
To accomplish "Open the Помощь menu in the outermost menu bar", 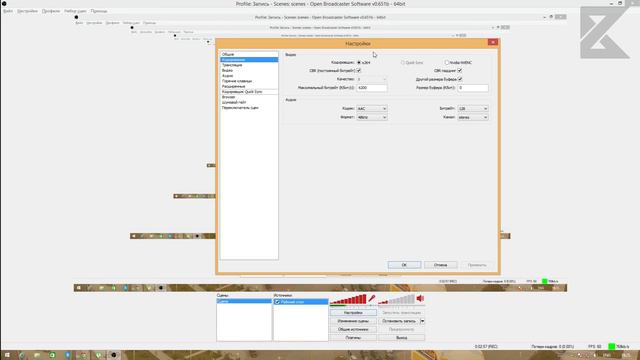I will coord(99,11).
